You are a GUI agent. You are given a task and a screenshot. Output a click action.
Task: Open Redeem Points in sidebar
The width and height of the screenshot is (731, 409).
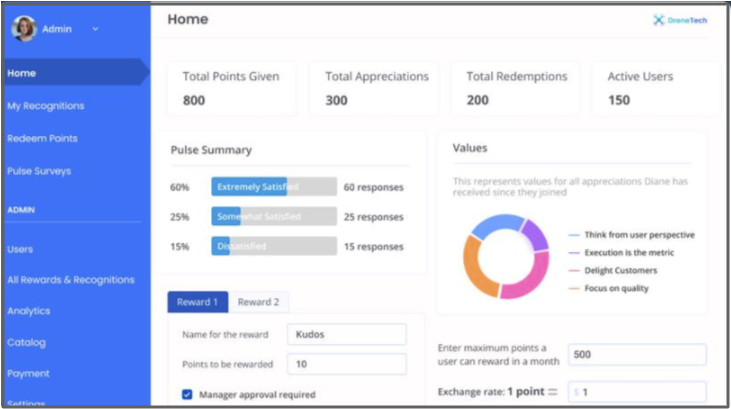tap(42, 138)
